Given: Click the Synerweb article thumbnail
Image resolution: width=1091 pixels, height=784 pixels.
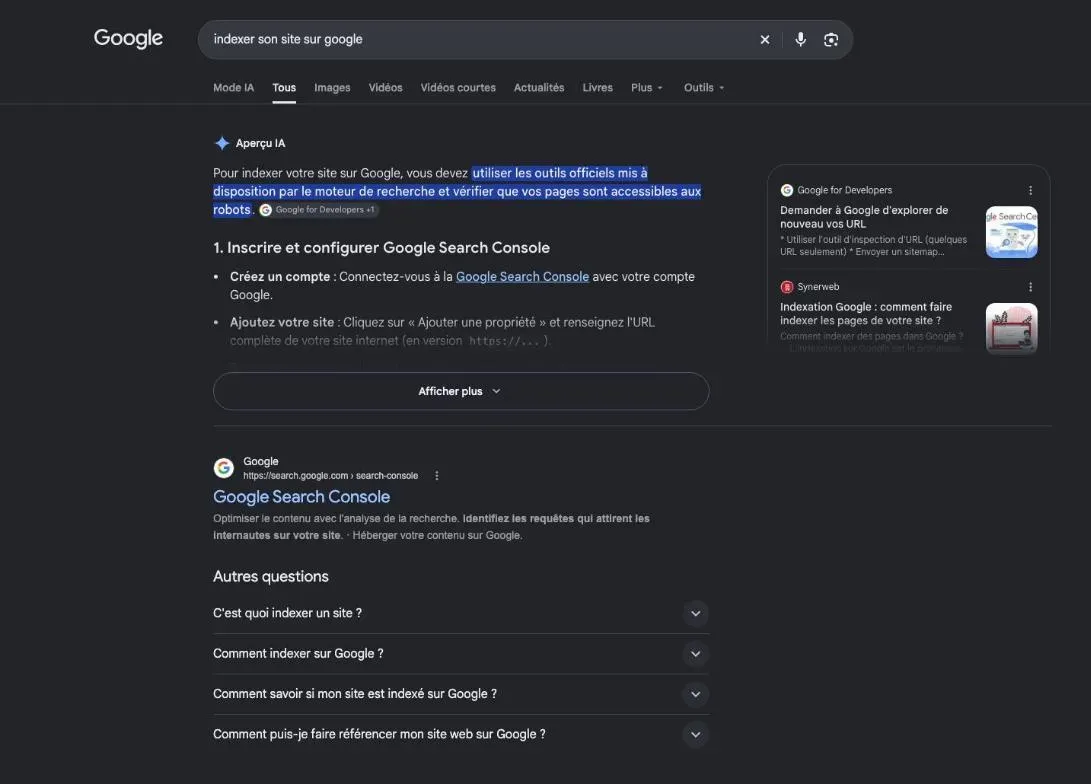Looking at the screenshot, I should click(x=1011, y=328).
